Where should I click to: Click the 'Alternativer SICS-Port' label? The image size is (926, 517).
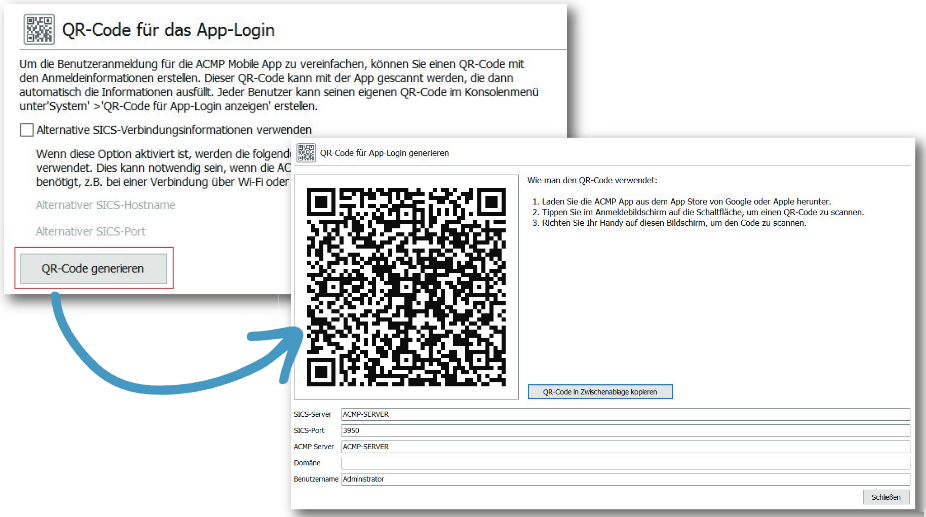(x=90, y=232)
